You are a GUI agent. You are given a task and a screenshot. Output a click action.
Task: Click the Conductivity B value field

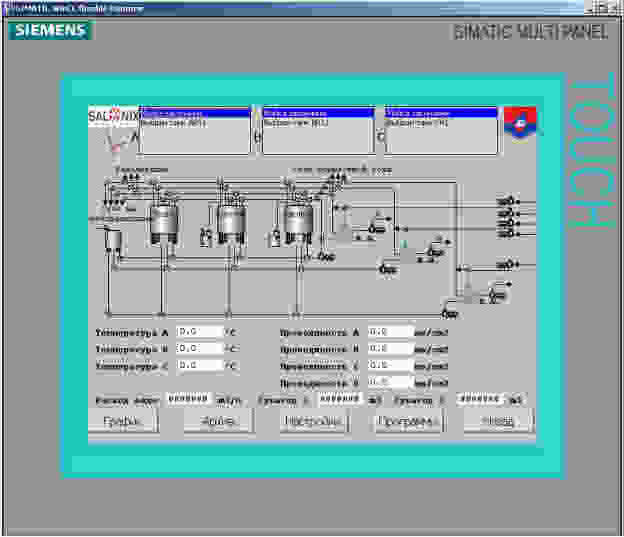click(x=390, y=348)
